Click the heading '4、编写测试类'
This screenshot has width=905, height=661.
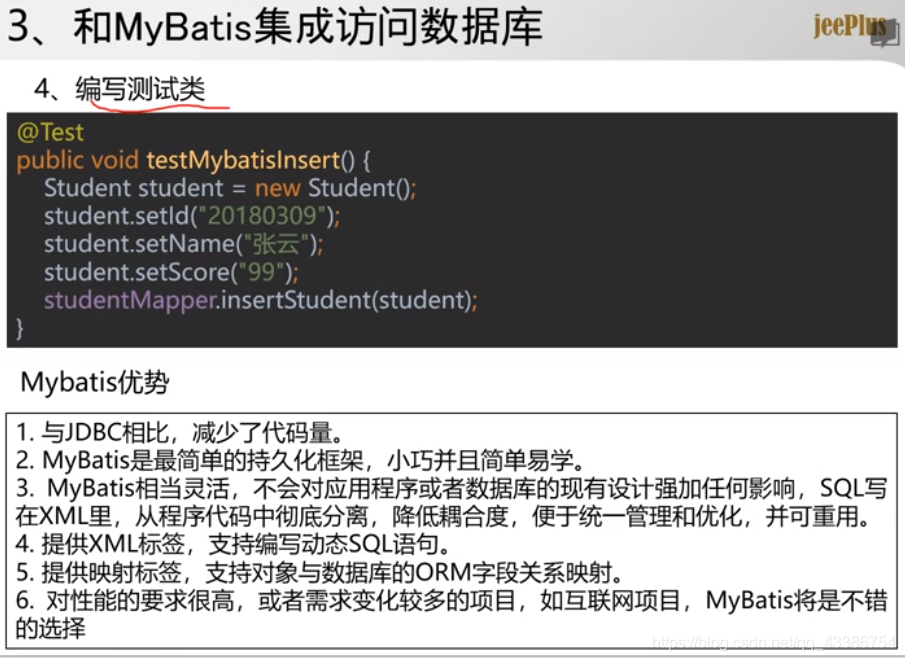pyautogui.click(x=119, y=89)
